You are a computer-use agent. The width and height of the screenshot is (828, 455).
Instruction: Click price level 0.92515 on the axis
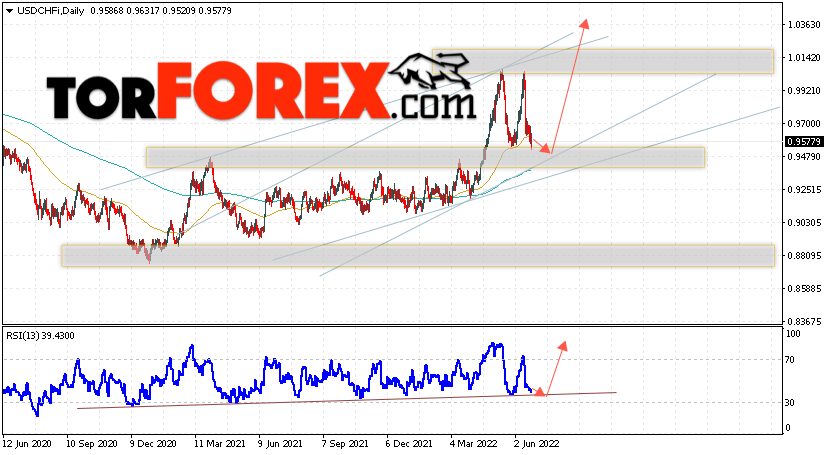click(804, 189)
